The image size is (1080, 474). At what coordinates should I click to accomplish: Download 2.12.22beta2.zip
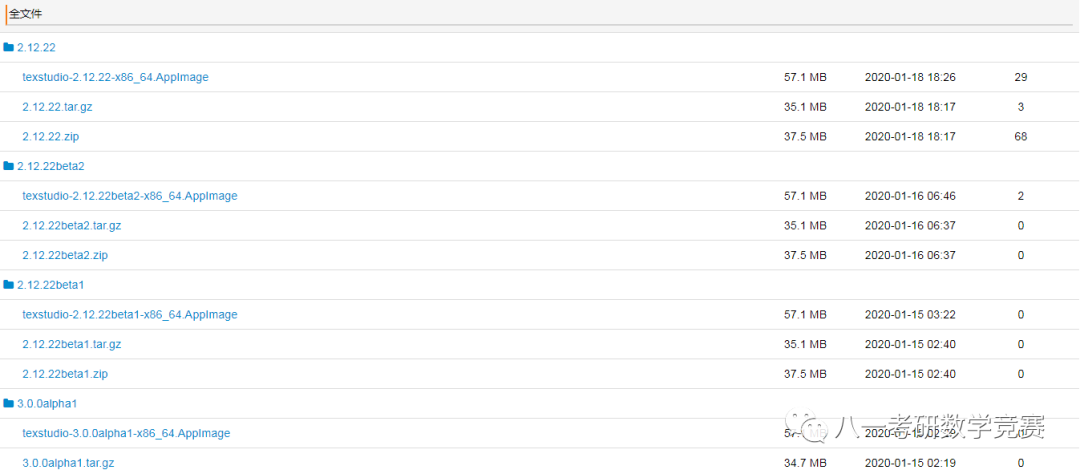(x=65, y=255)
